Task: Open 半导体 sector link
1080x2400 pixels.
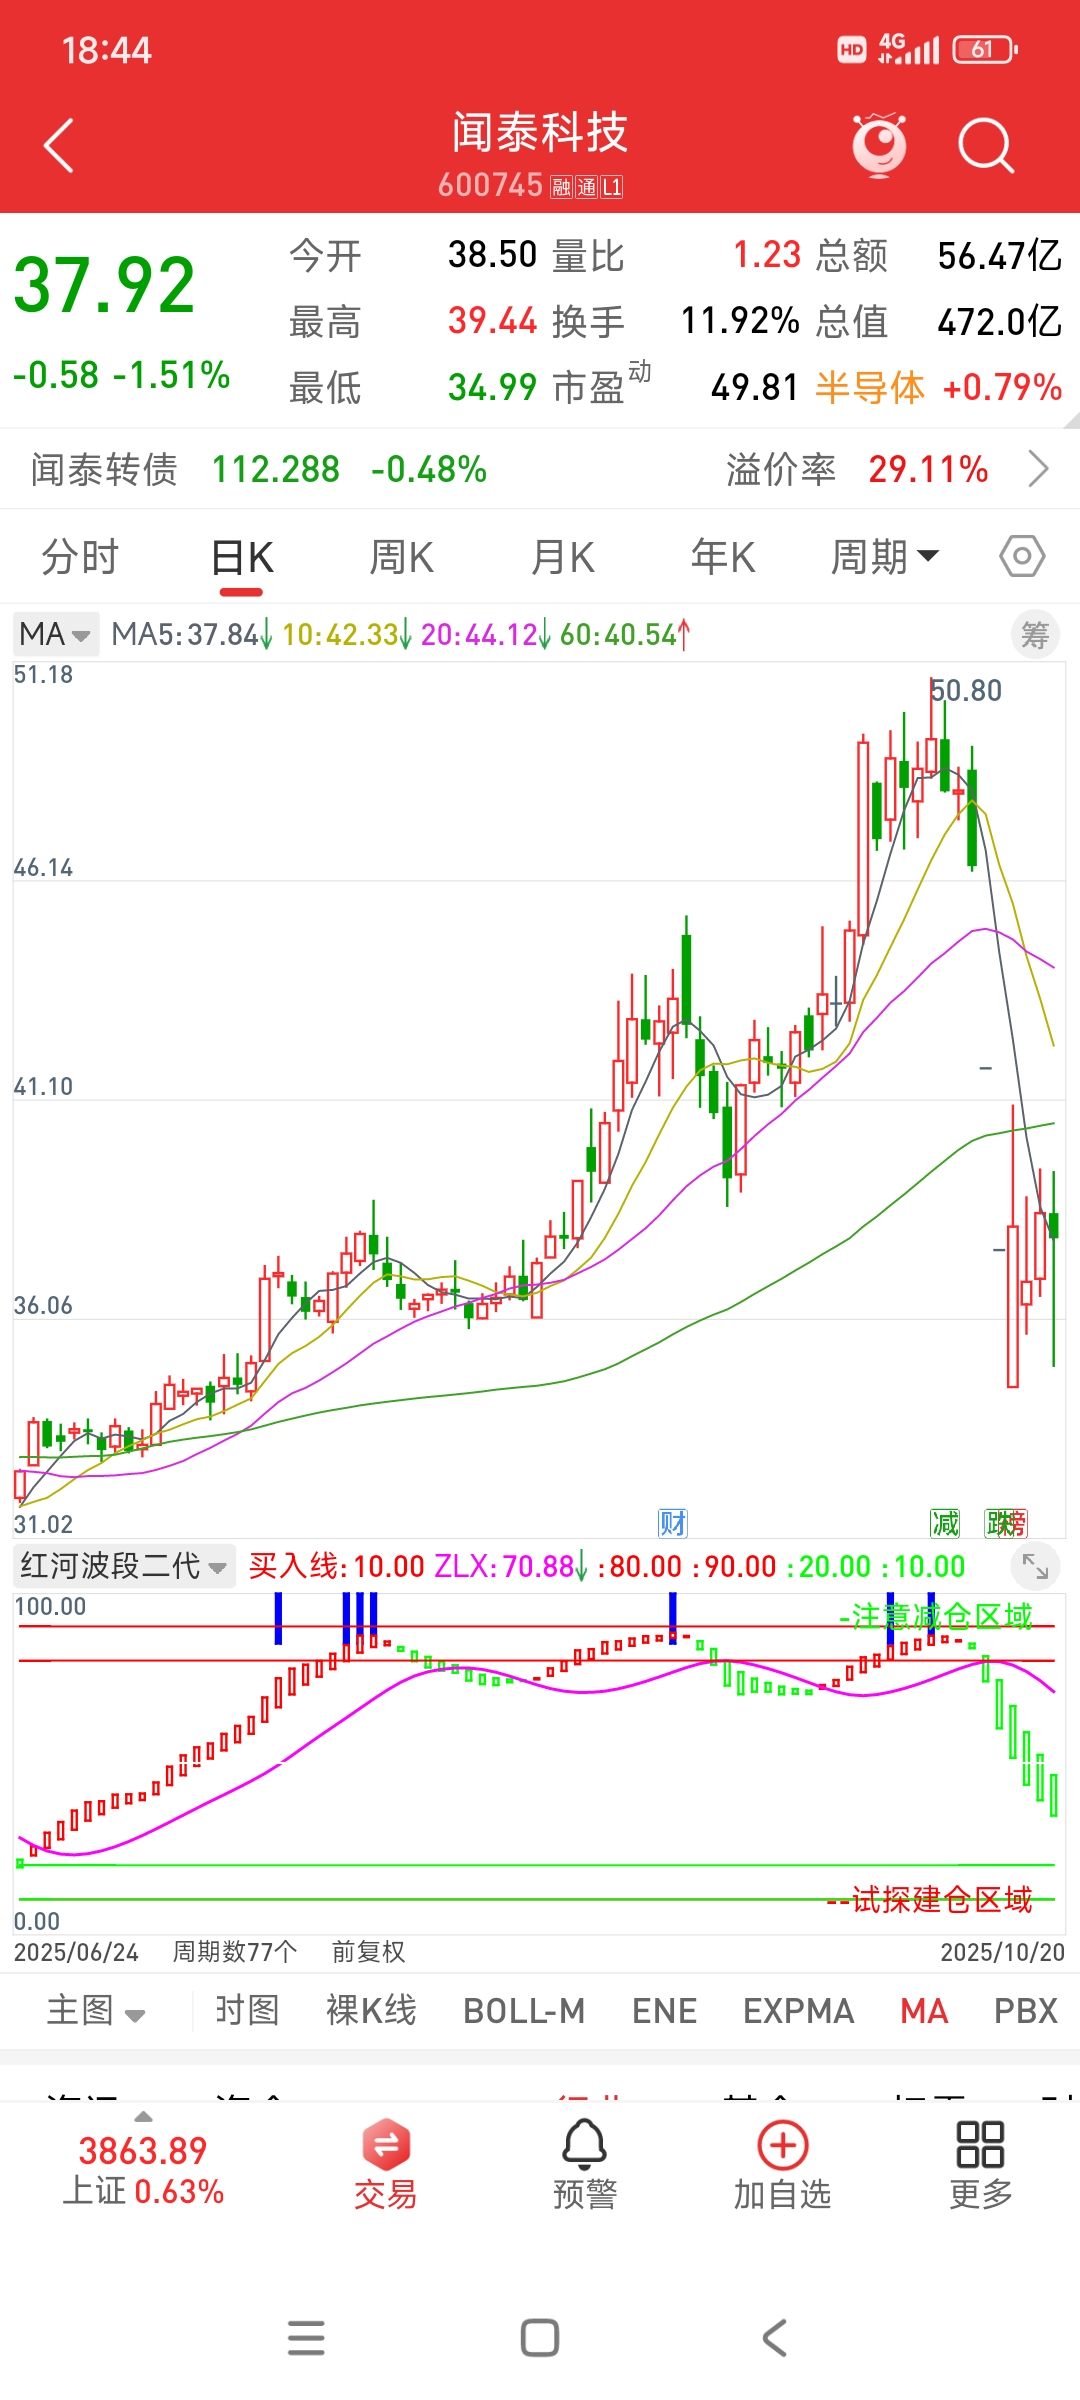Action: tap(870, 387)
